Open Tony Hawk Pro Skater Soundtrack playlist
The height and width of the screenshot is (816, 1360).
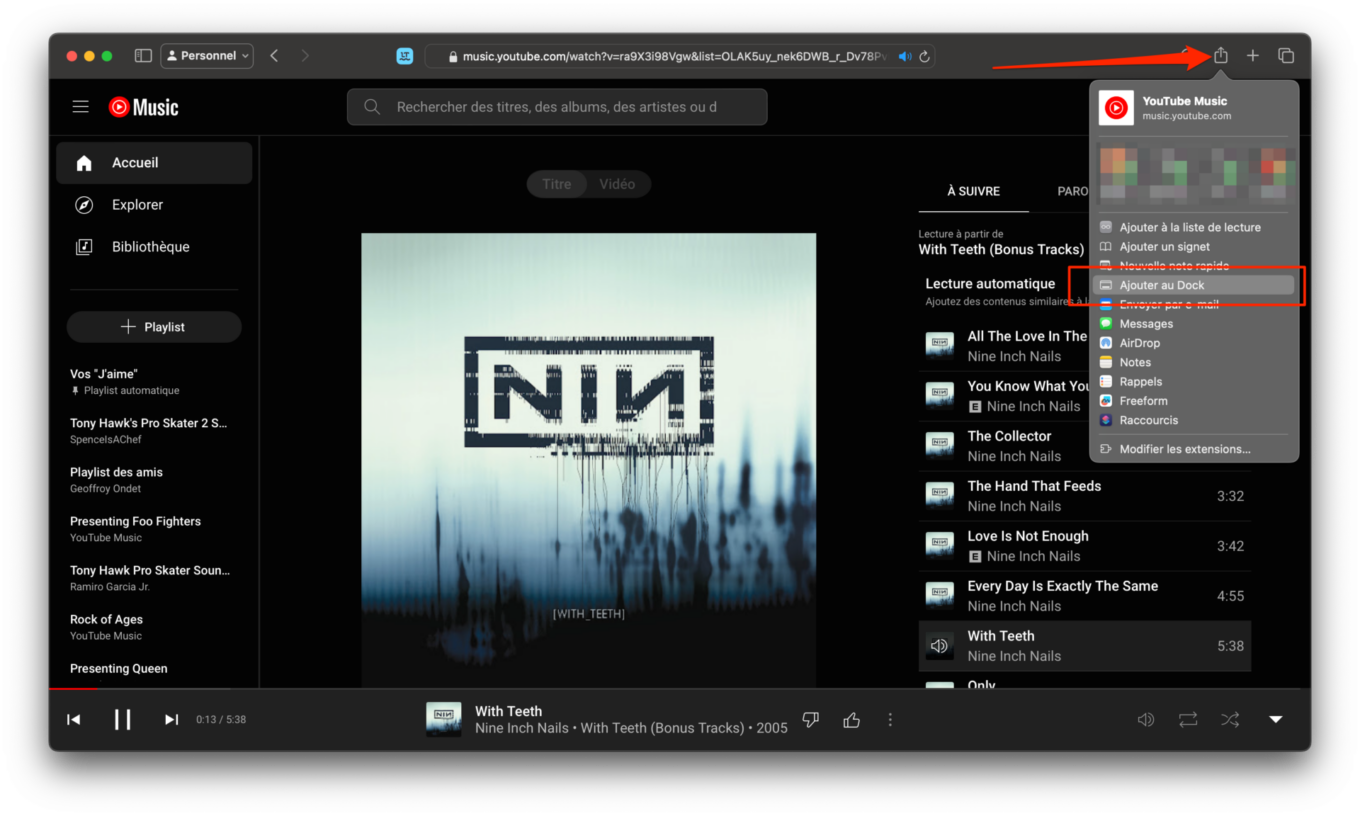154,577
